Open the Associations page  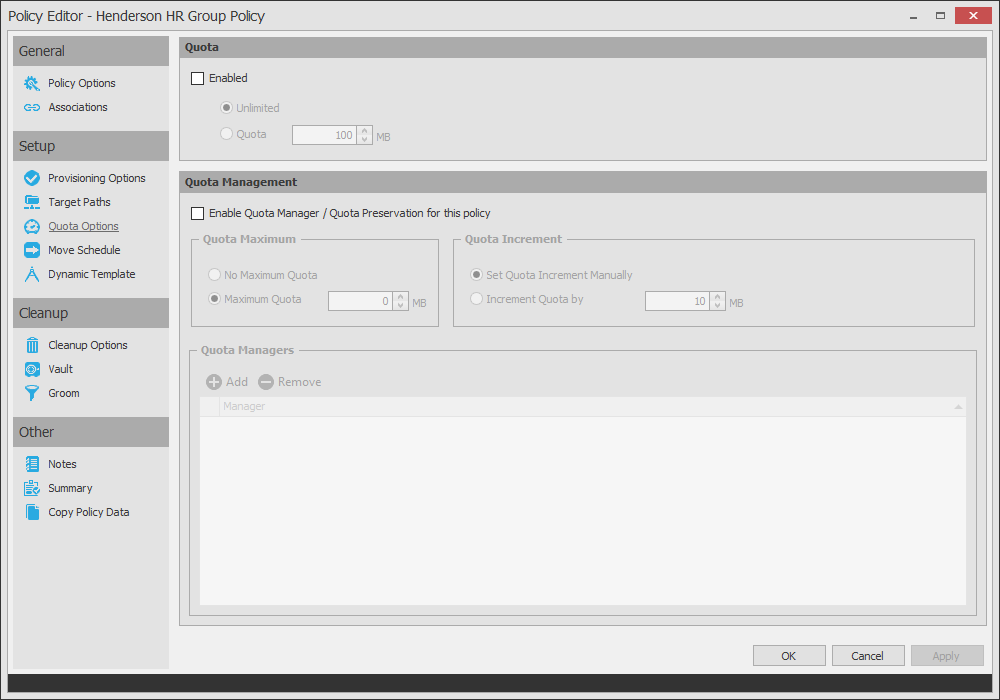click(x=78, y=107)
